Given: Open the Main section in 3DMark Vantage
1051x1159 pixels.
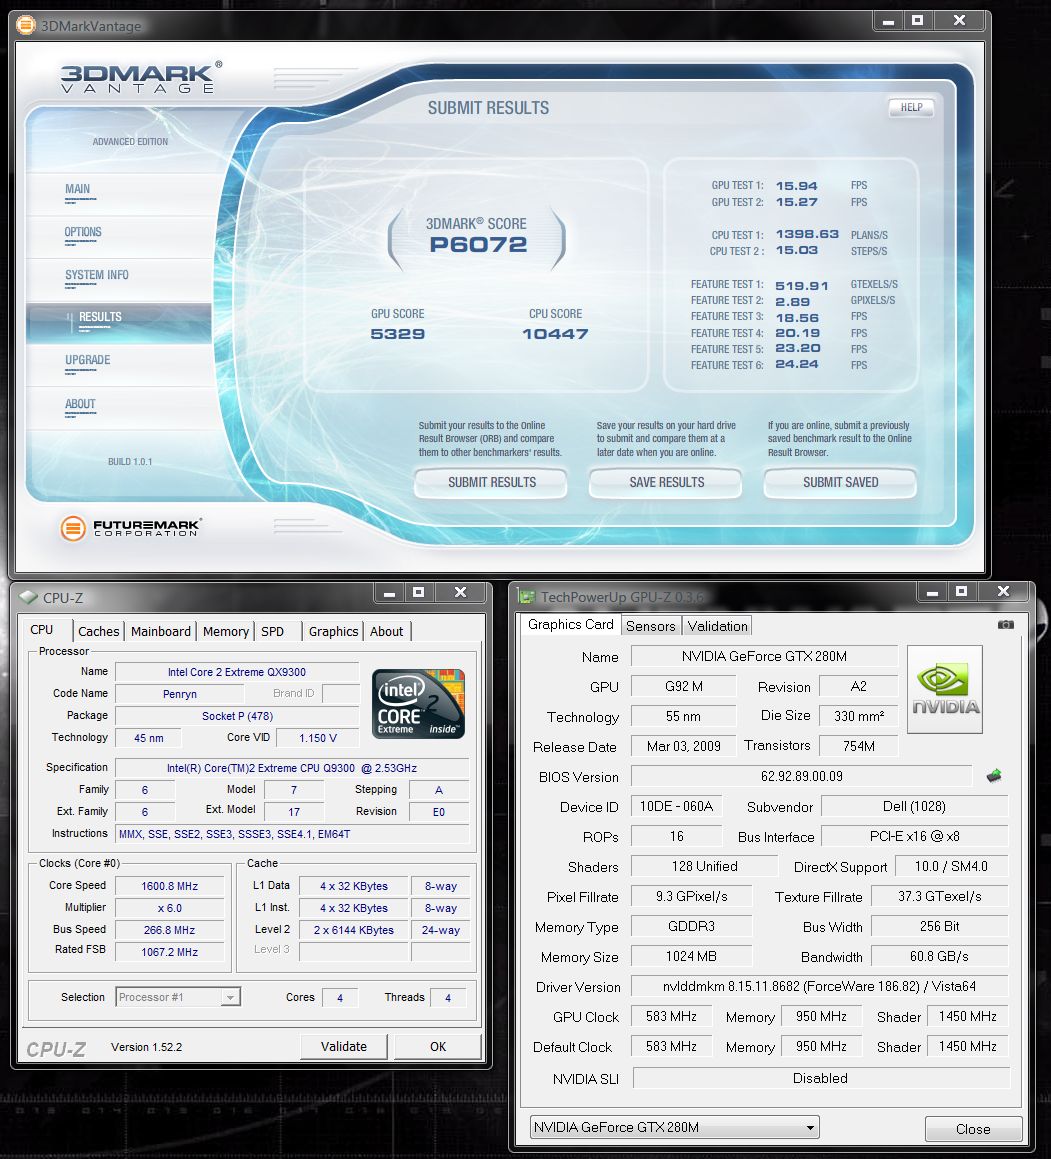Looking at the screenshot, I should coord(78,189).
